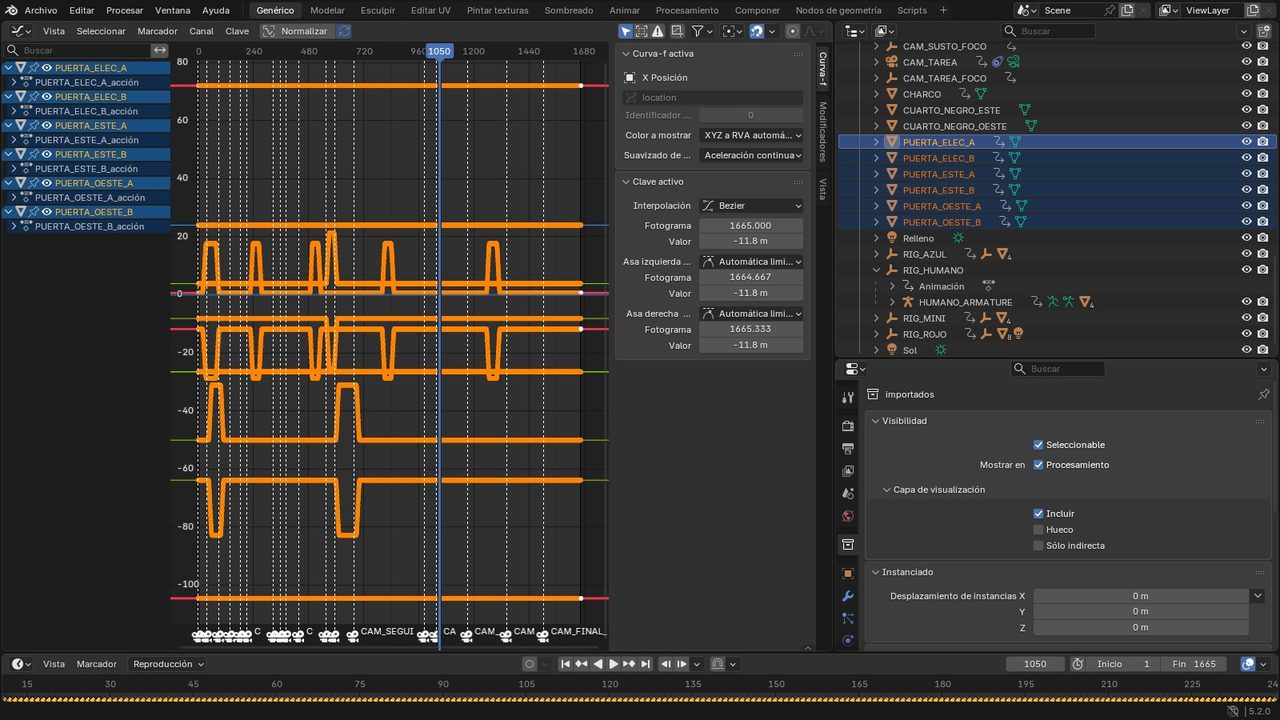Toggle sync channel search width arrows
The height and width of the screenshot is (720, 1280).
click(x=160, y=50)
